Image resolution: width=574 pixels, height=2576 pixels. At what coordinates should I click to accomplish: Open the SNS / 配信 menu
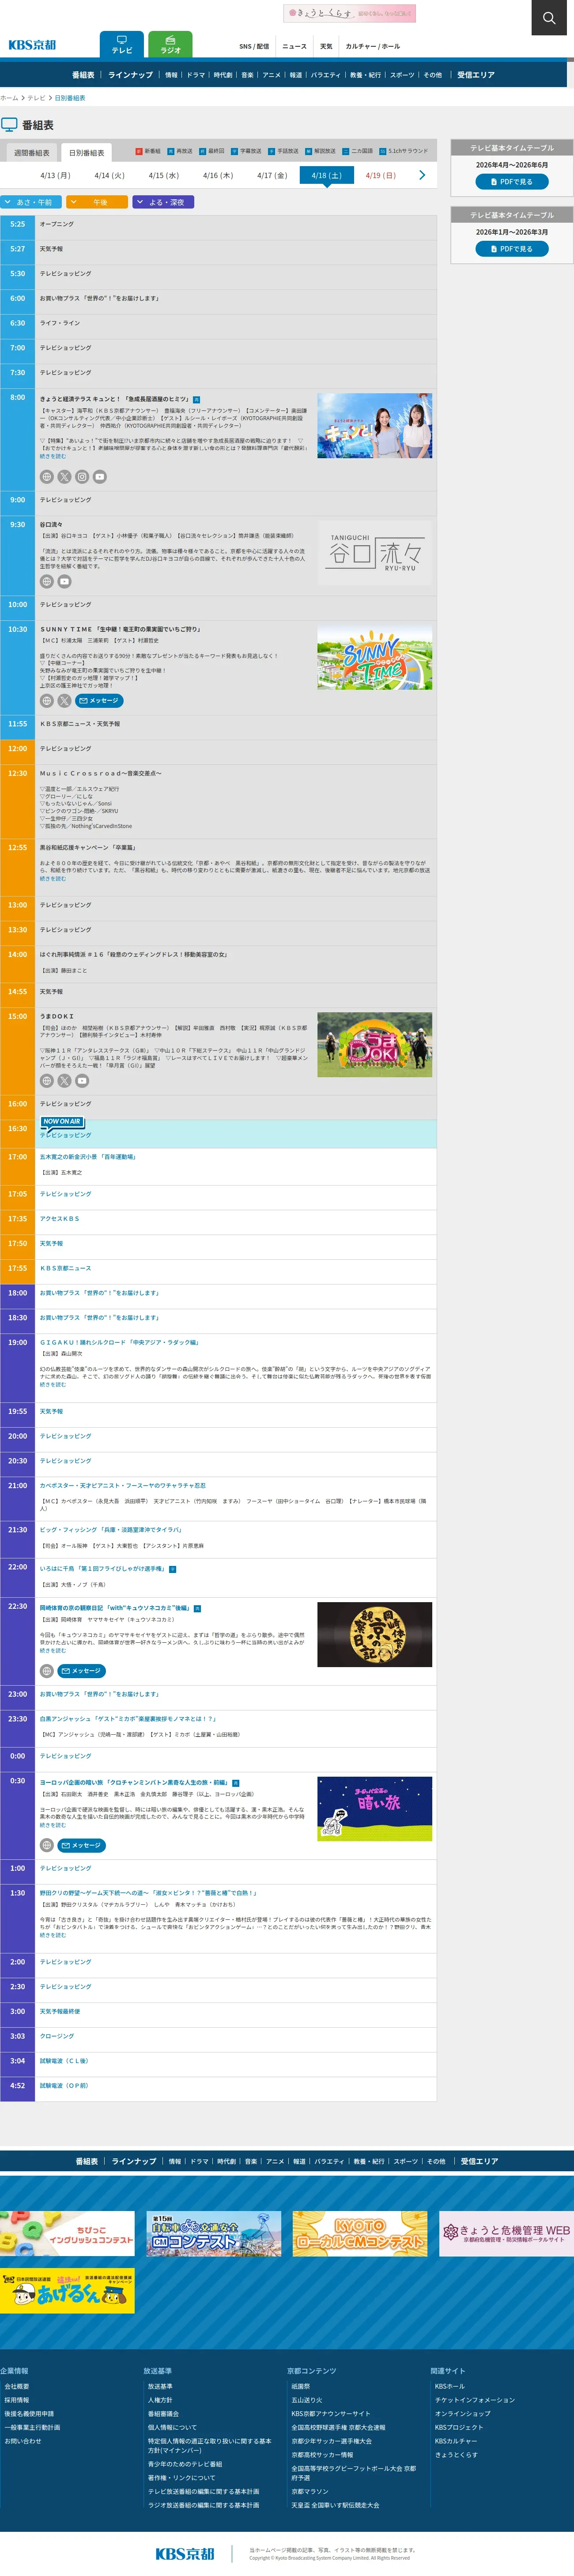point(254,46)
